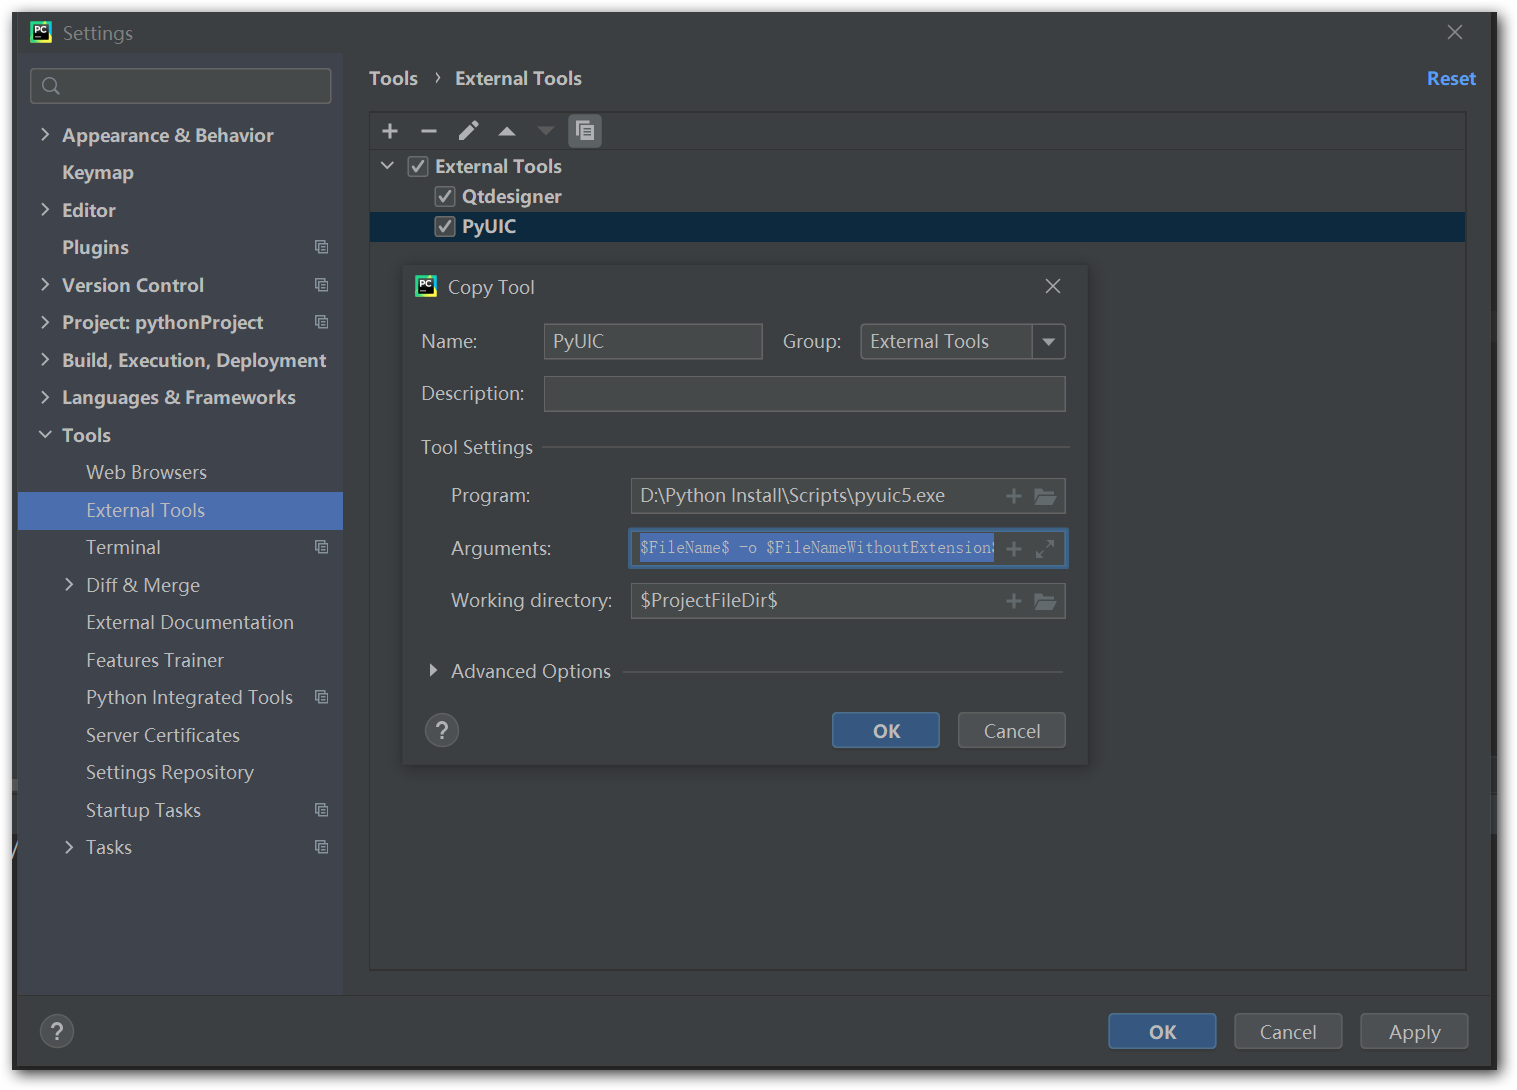
Task: Open help in Copy Tool dialog
Action: (x=442, y=730)
